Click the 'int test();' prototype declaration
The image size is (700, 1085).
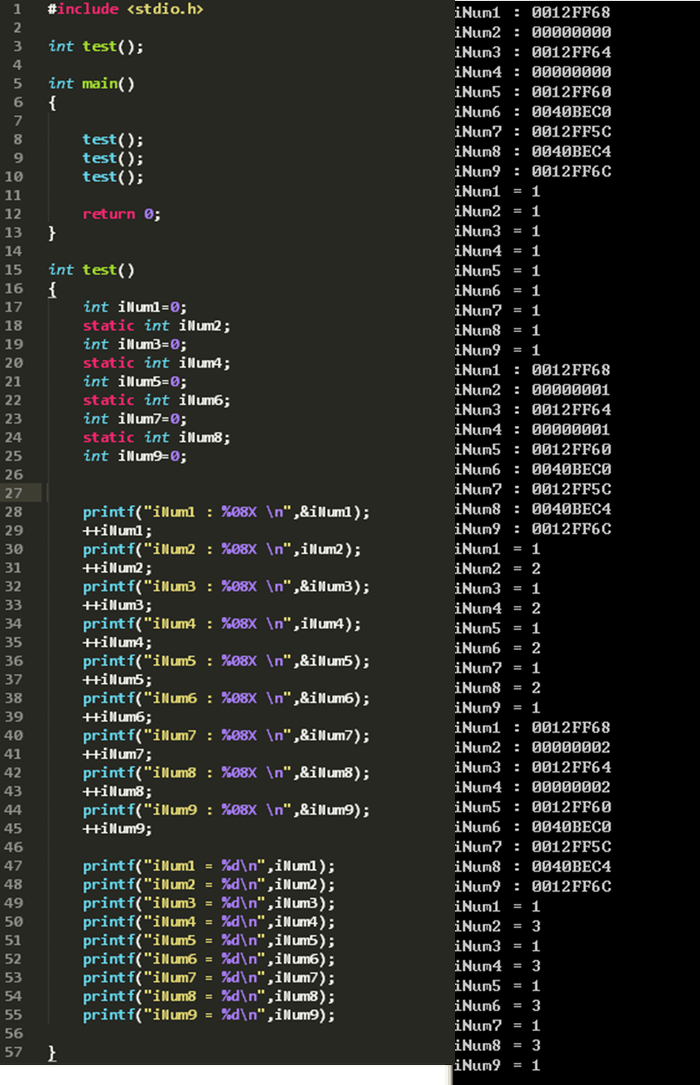(96, 46)
